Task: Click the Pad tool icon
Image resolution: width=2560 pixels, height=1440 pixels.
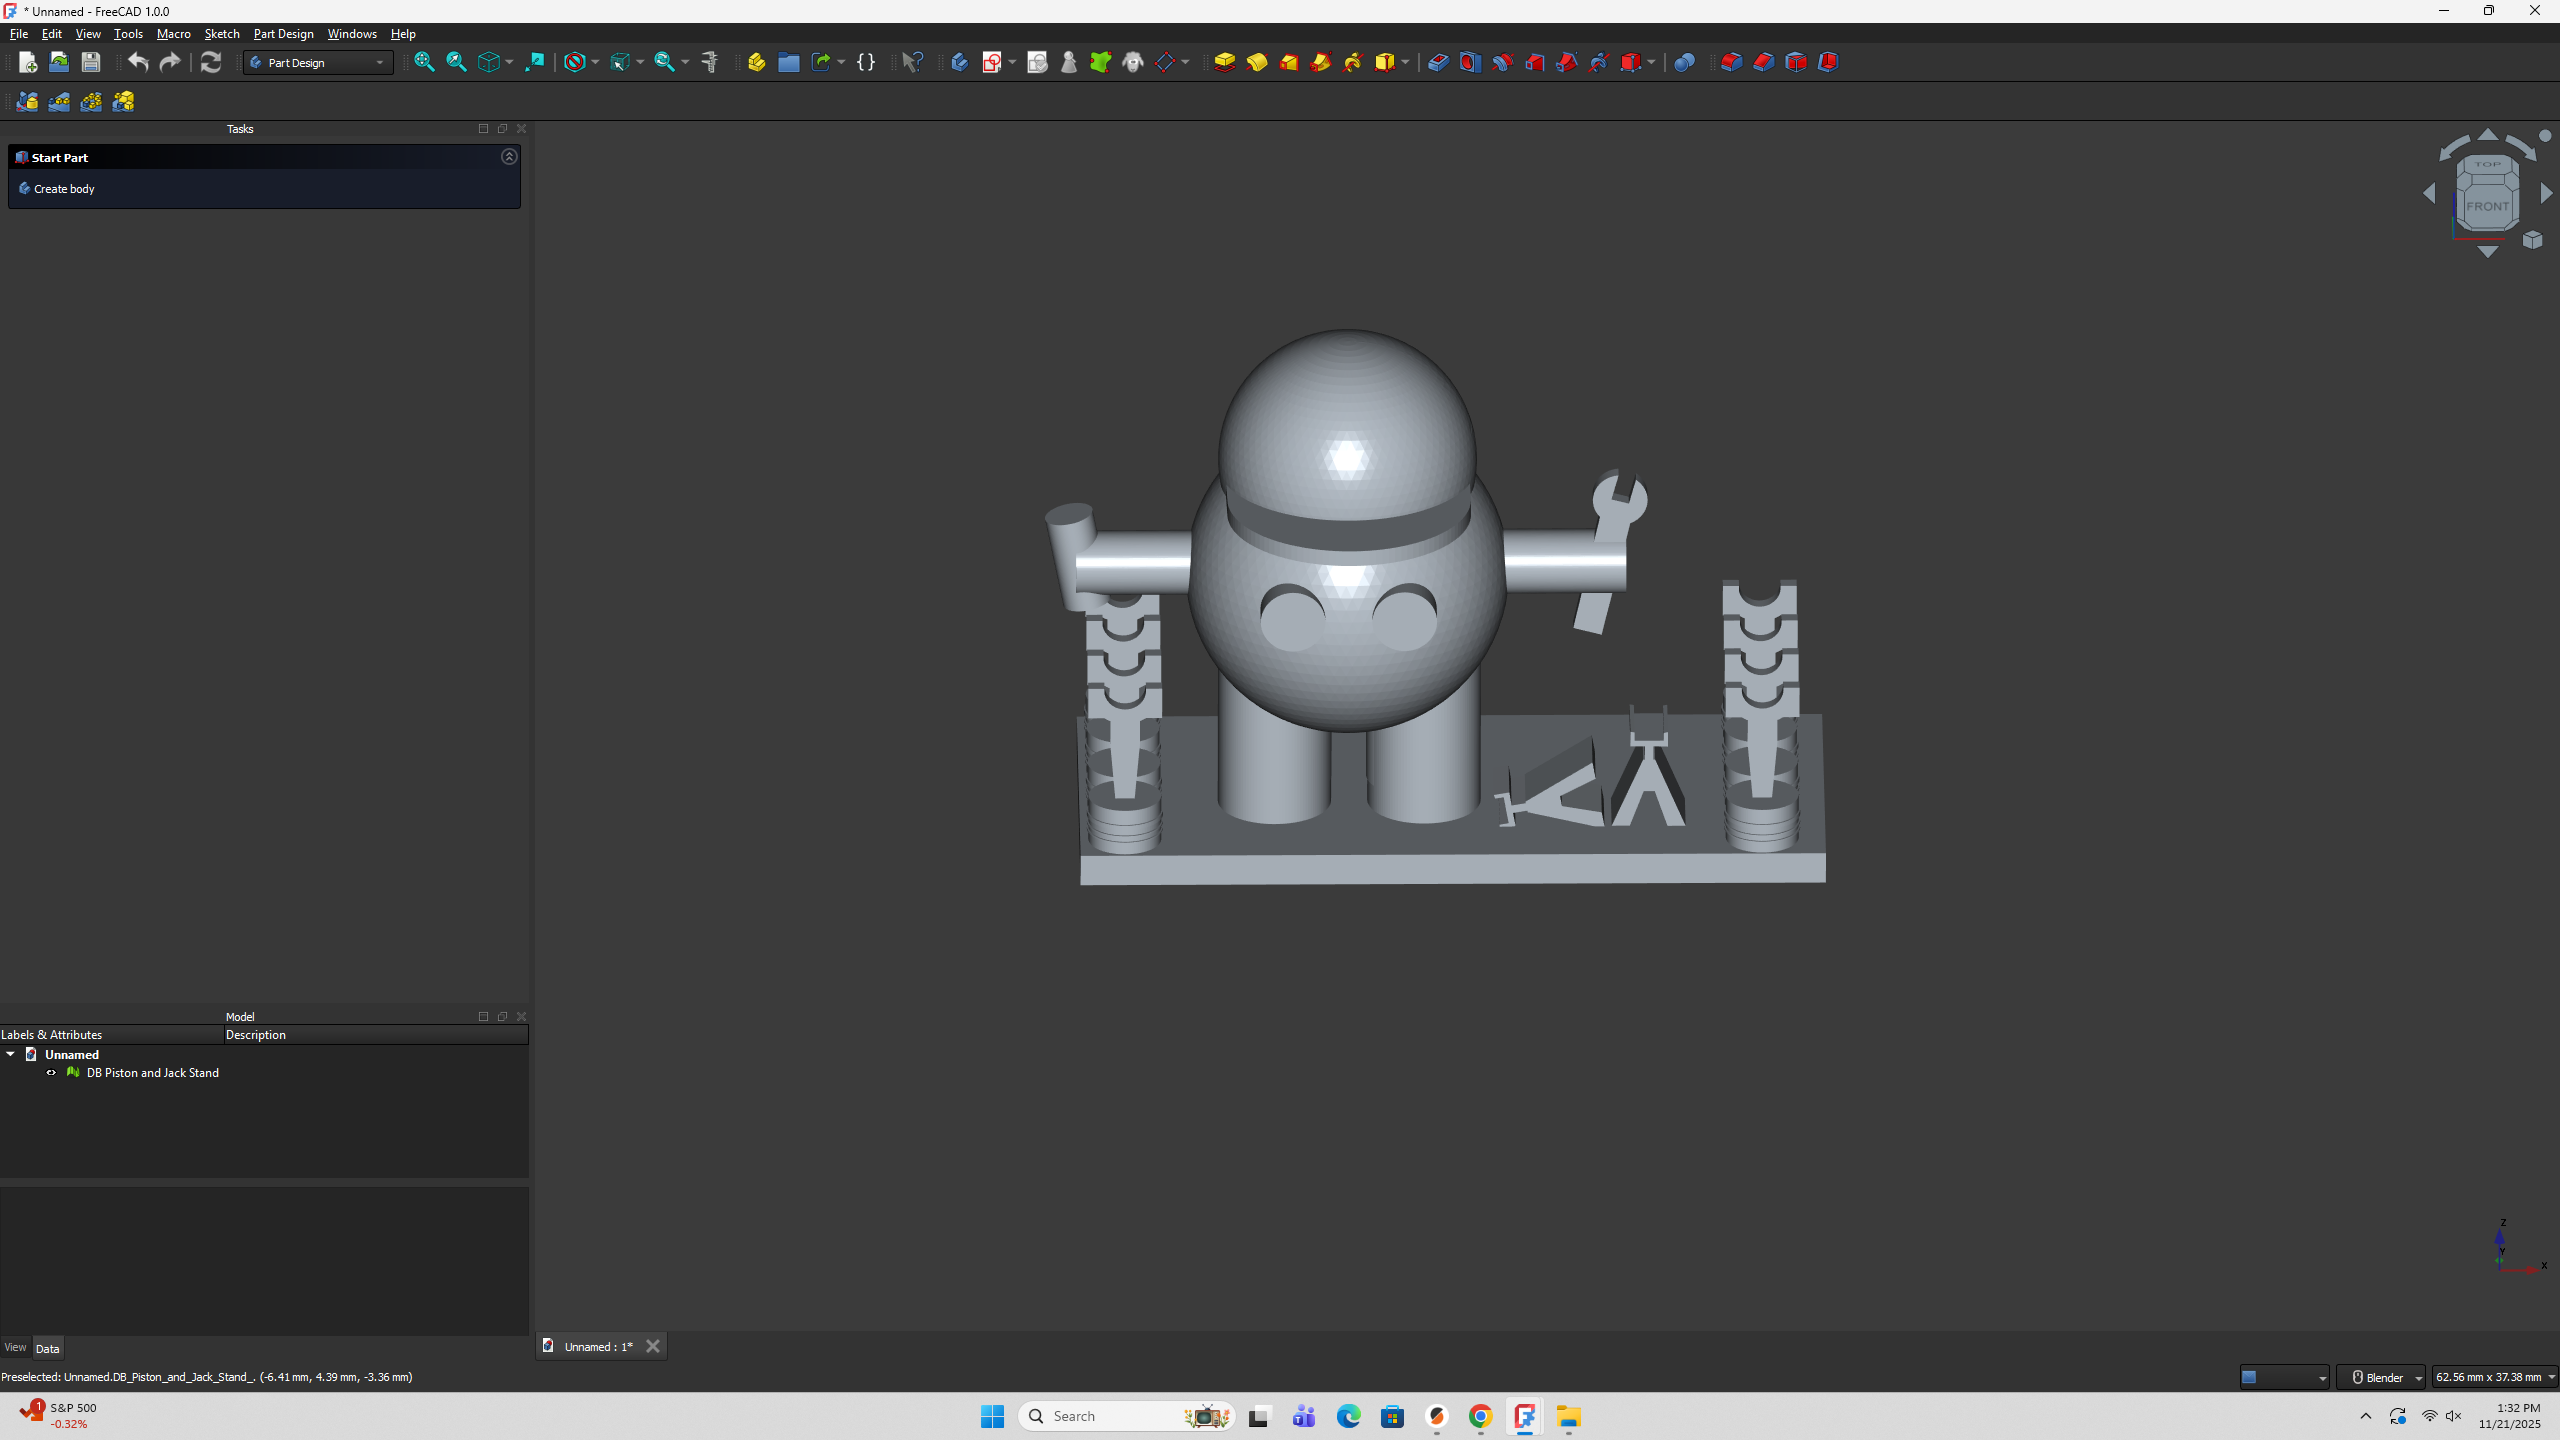Action: [x=1224, y=62]
